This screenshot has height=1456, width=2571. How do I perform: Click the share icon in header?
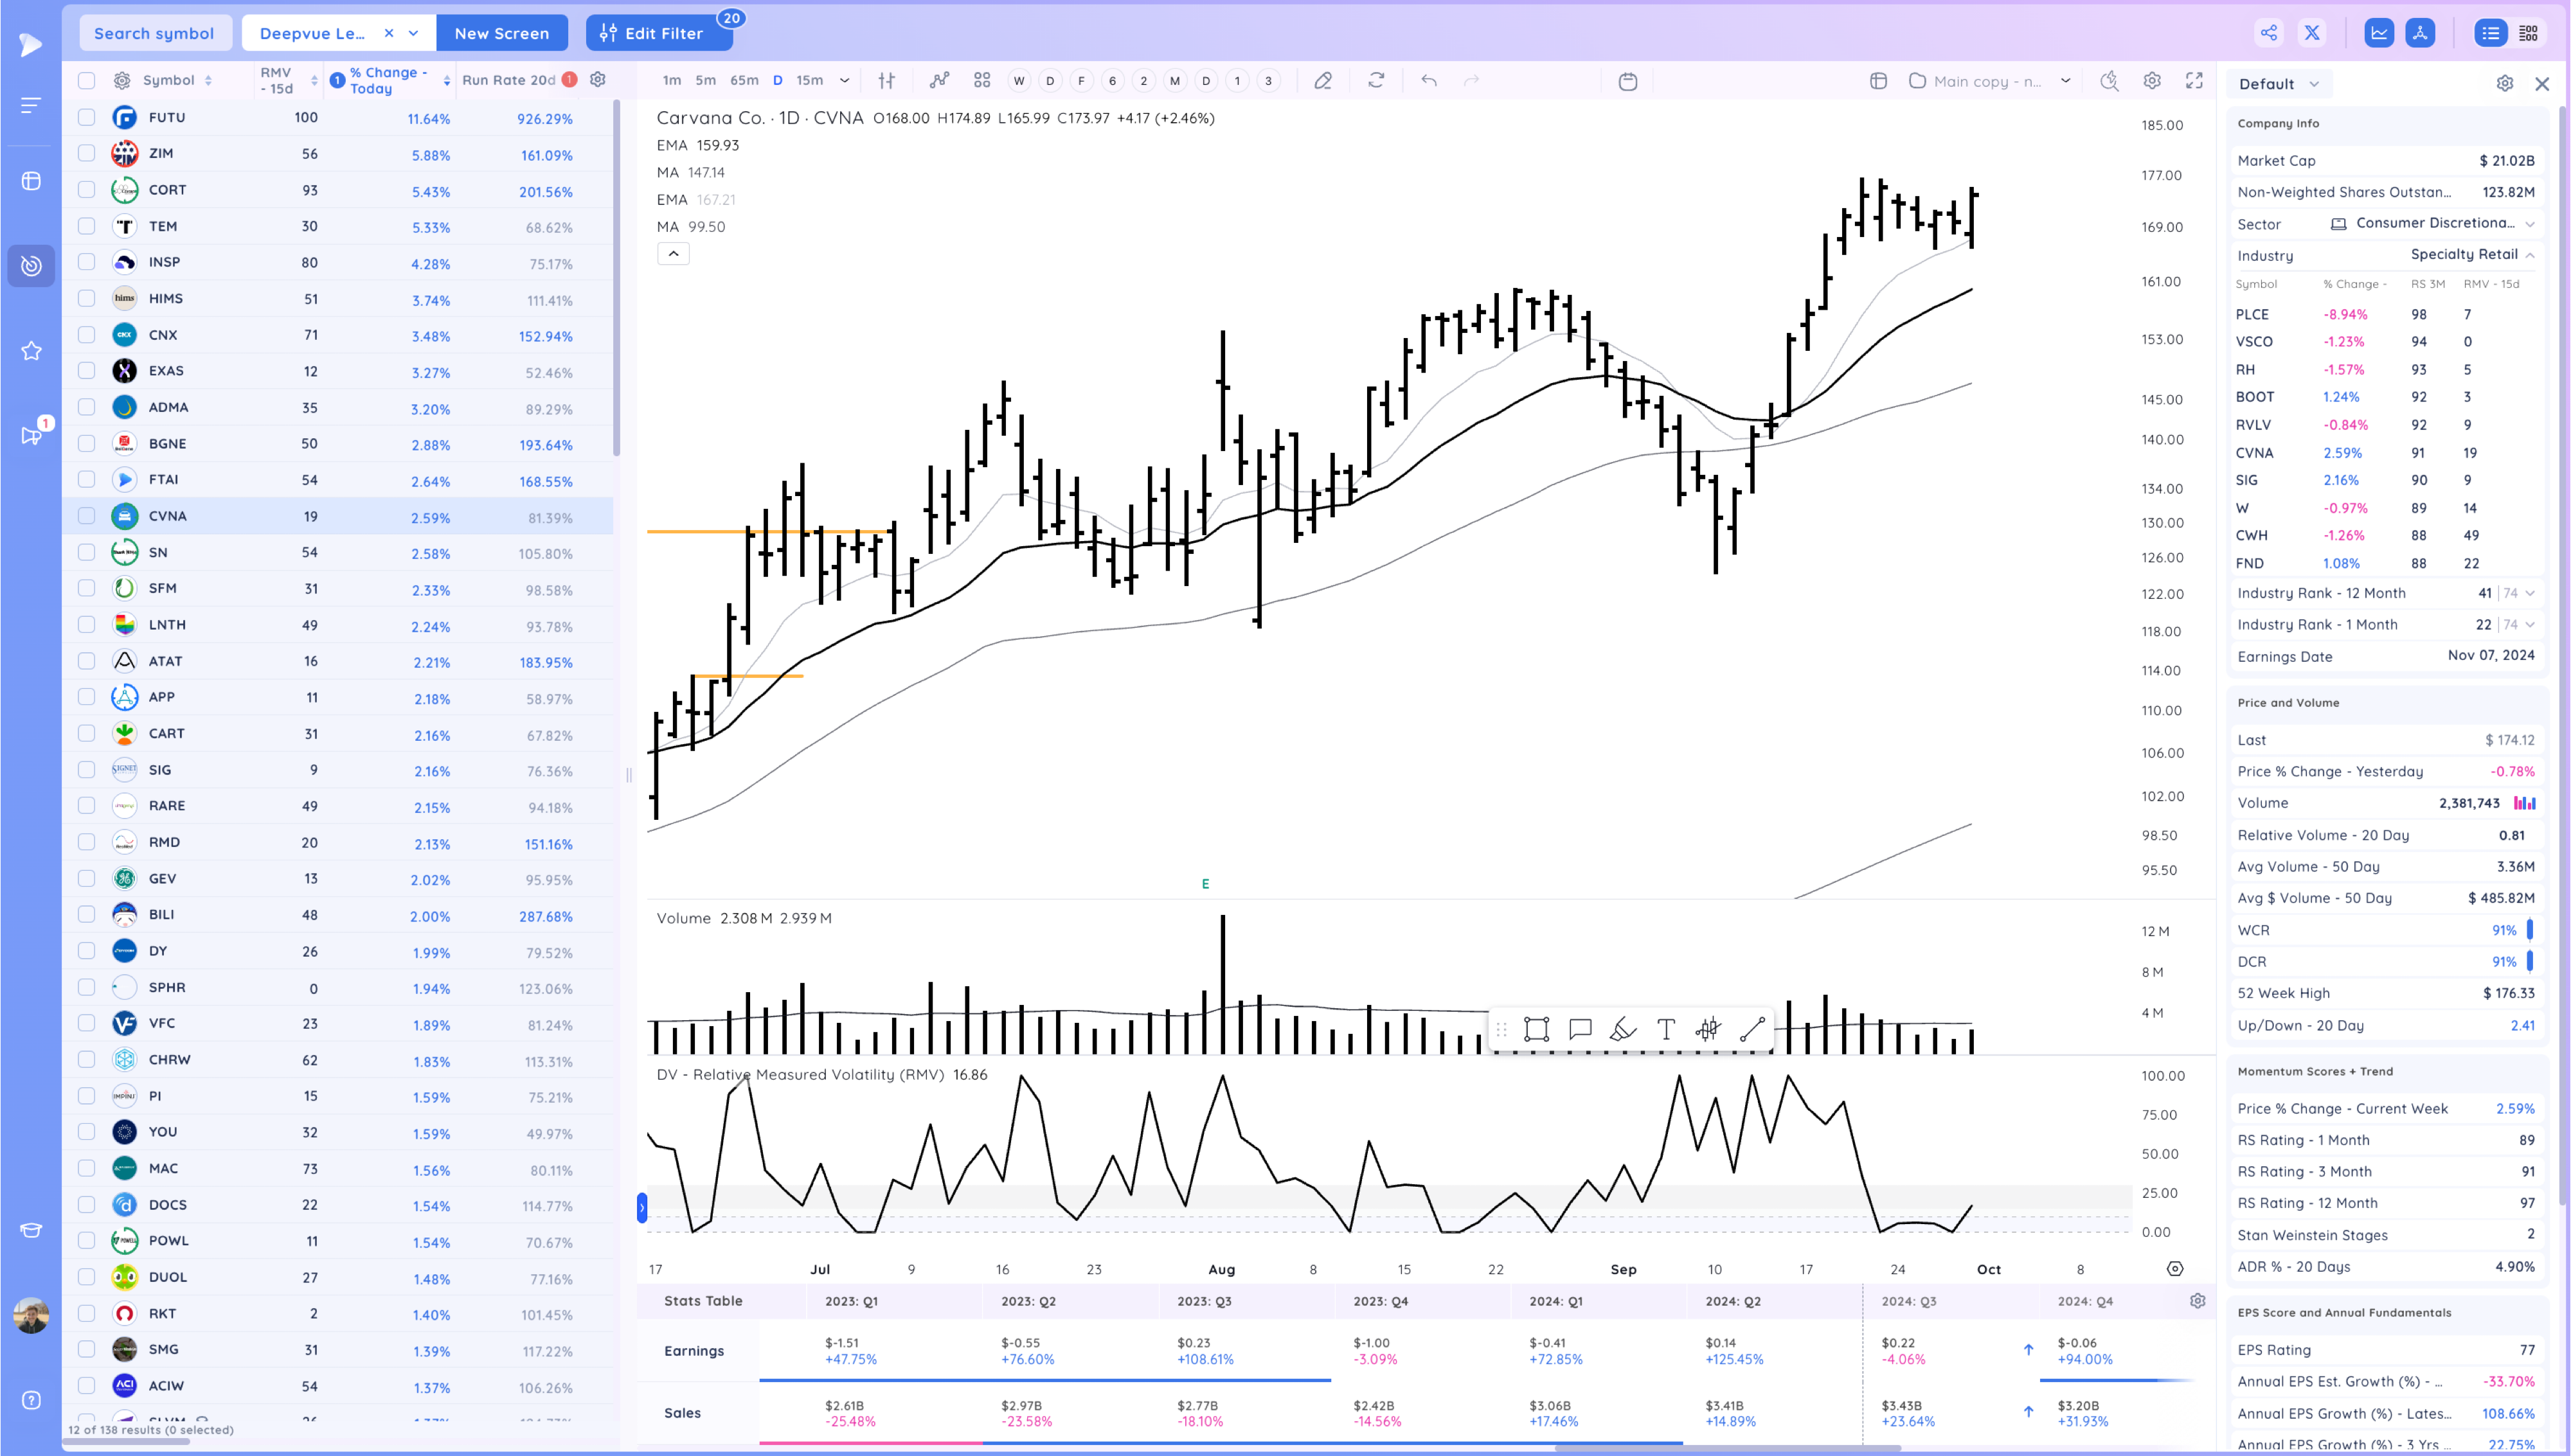(2269, 33)
